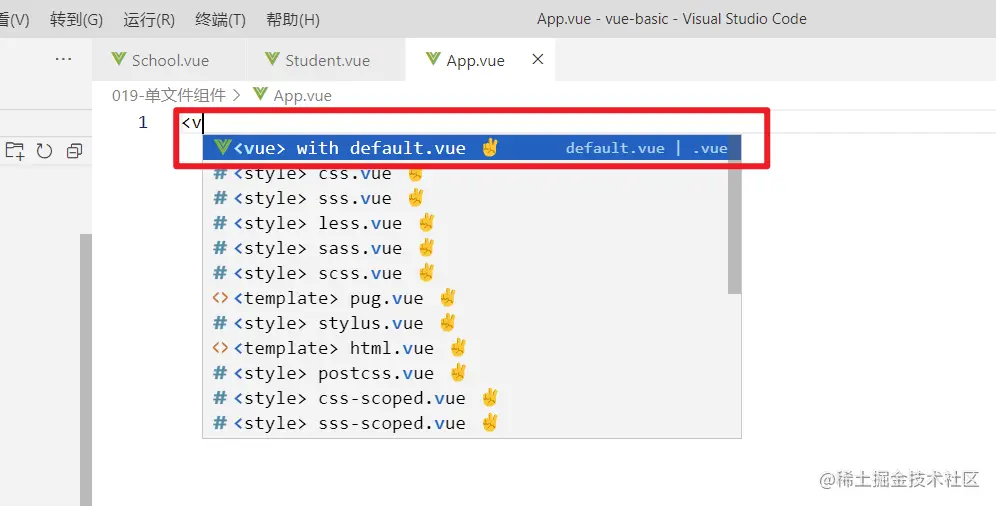Open the sidebar more actions ellipsis

(64, 58)
